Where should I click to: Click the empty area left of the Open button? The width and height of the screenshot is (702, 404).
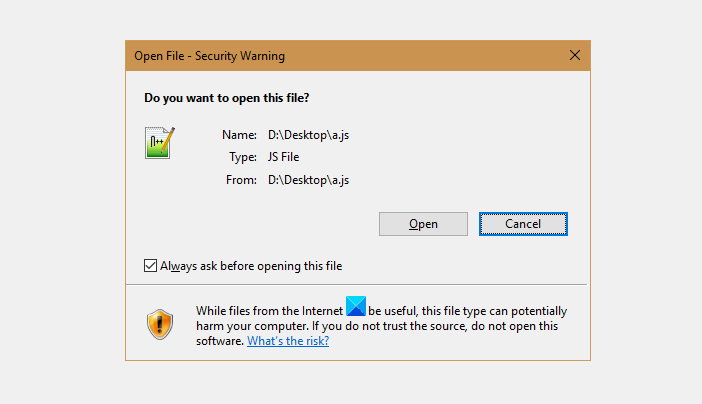click(260, 224)
